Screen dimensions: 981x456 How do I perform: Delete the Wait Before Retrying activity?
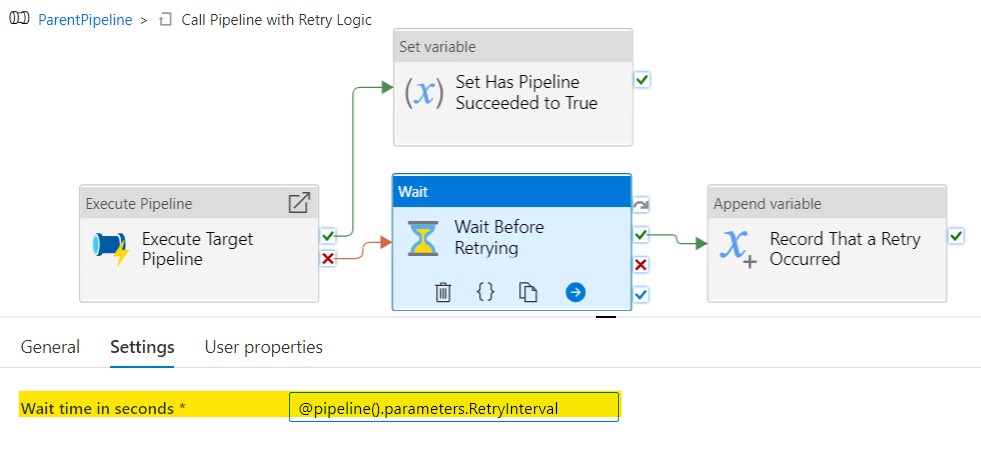443,292
